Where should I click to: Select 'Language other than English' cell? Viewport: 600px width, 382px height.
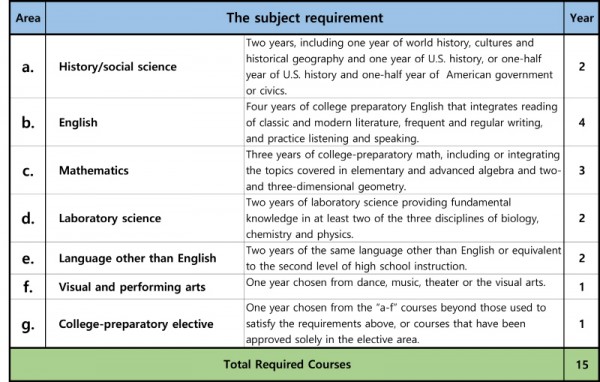[145, 258]
